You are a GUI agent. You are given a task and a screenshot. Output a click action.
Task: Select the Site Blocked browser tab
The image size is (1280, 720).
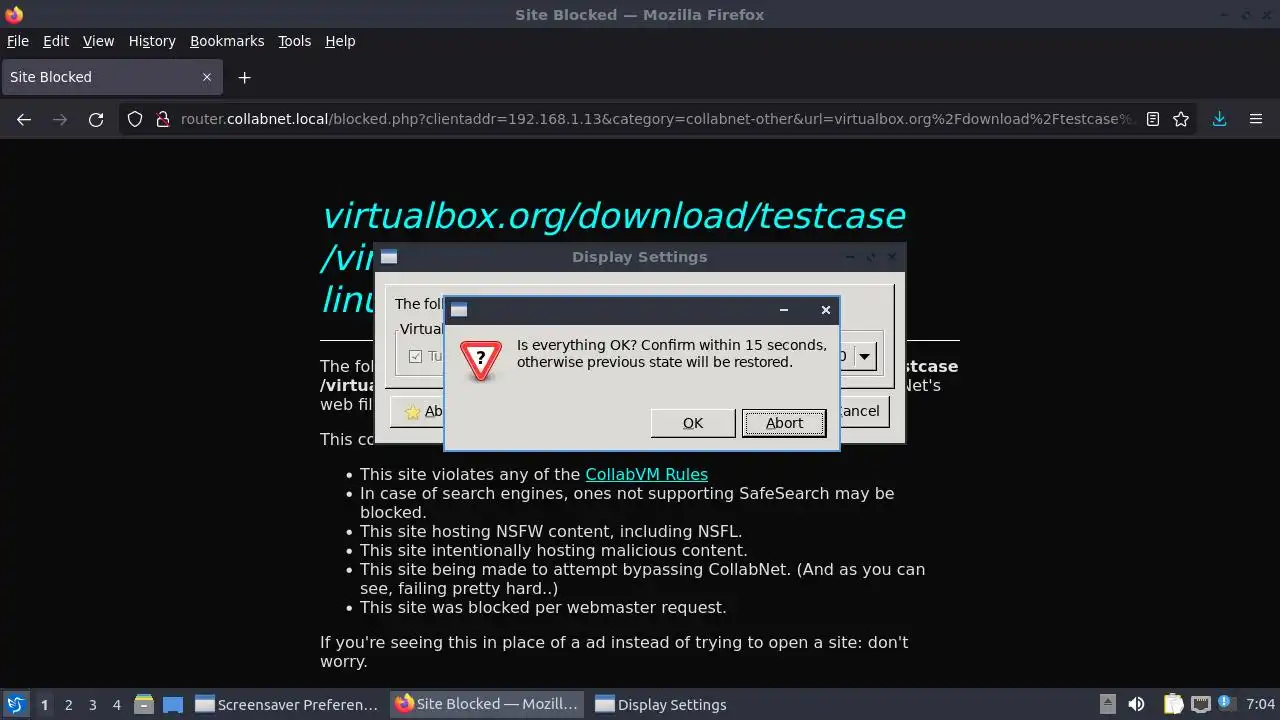point(111,77)
